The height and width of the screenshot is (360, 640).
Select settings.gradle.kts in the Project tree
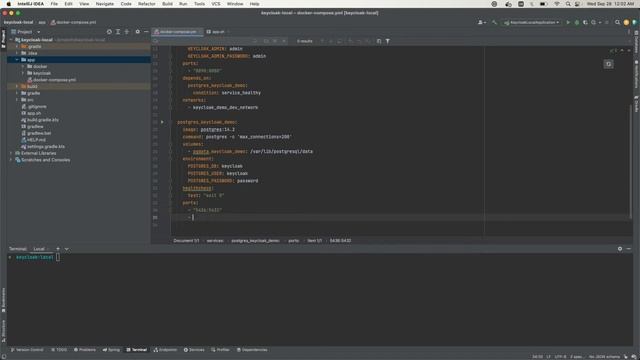46,147
